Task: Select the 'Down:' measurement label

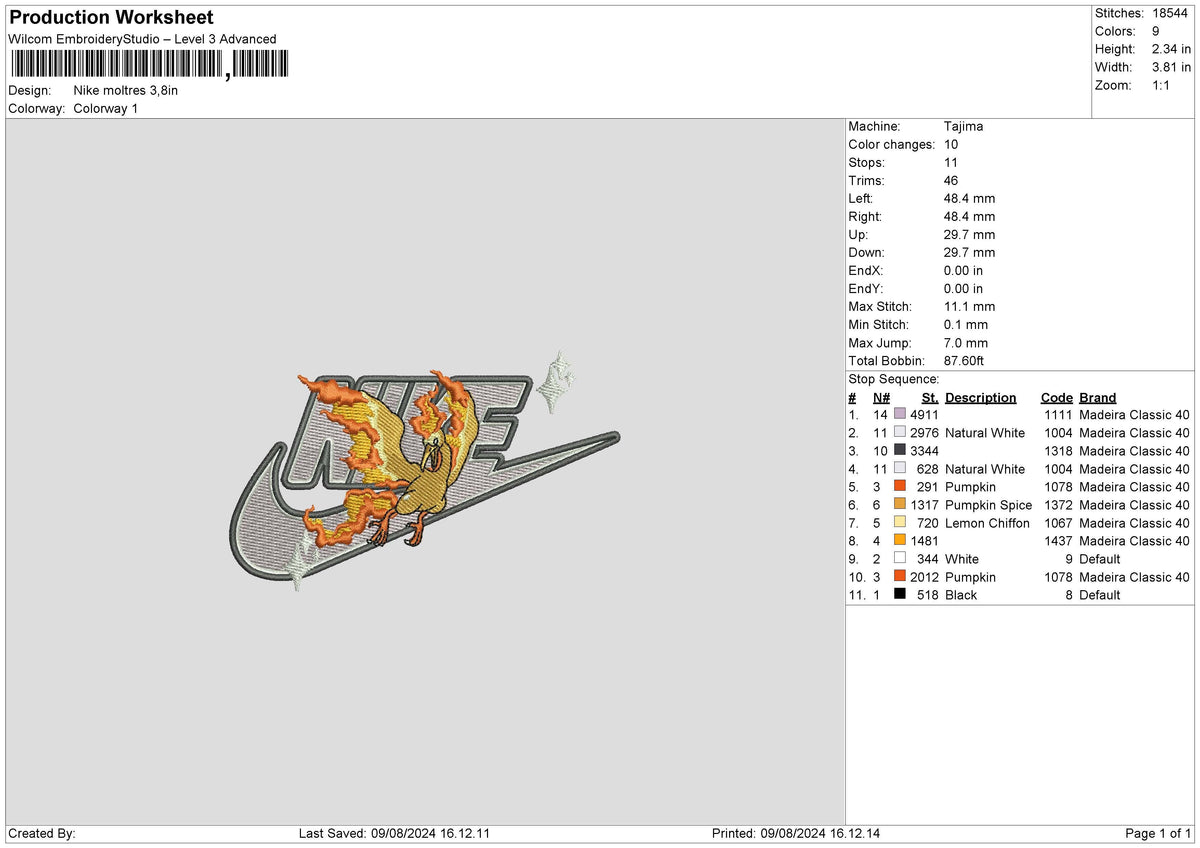Action: click(866, 252)
